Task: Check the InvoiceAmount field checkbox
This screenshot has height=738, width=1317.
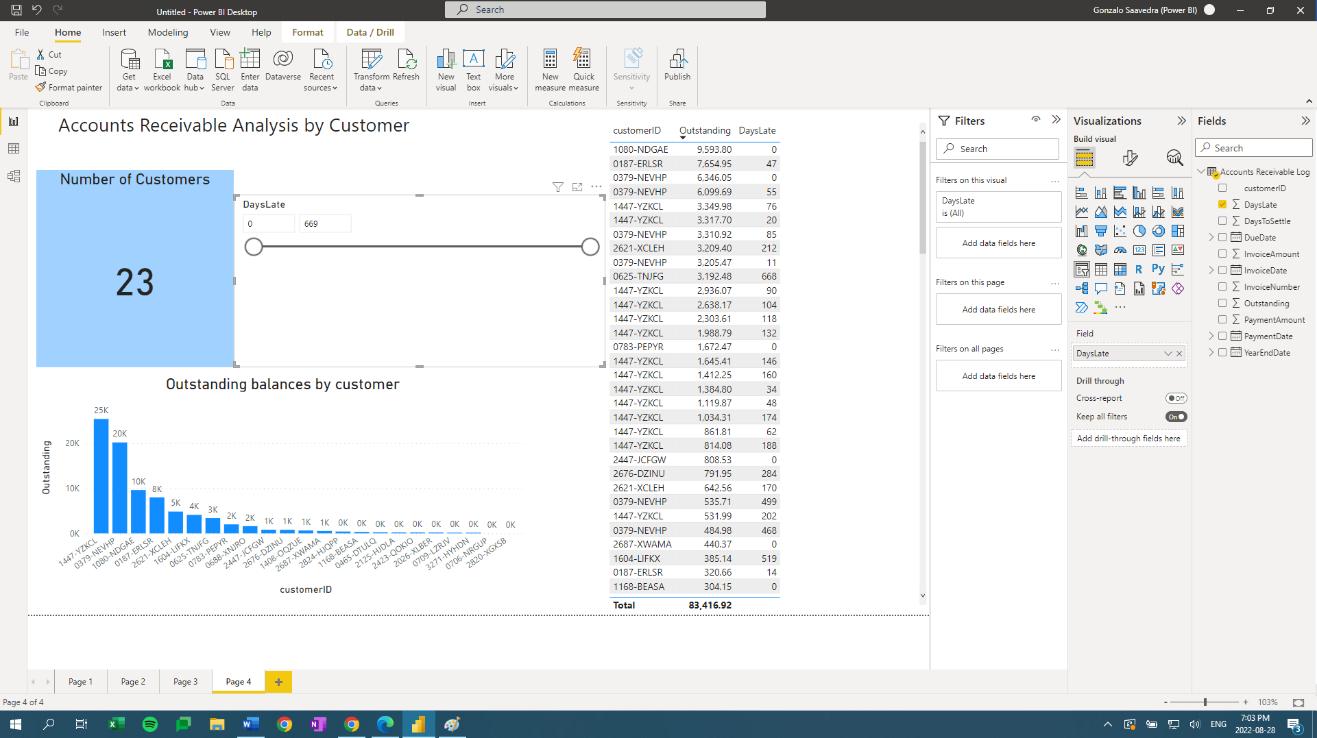Action: (1222, 254)
